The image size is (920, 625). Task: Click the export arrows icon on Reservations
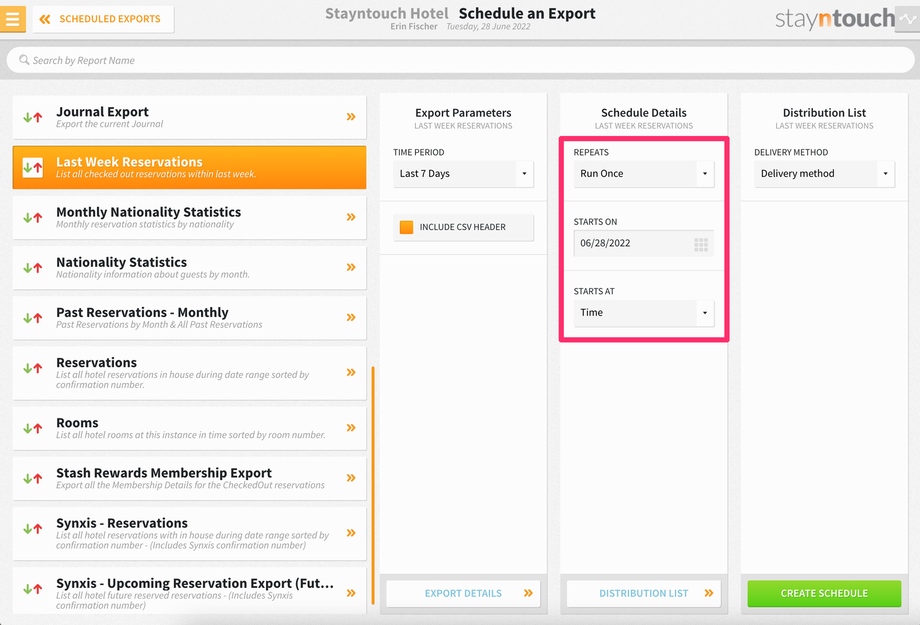click(x=33, y=369)
